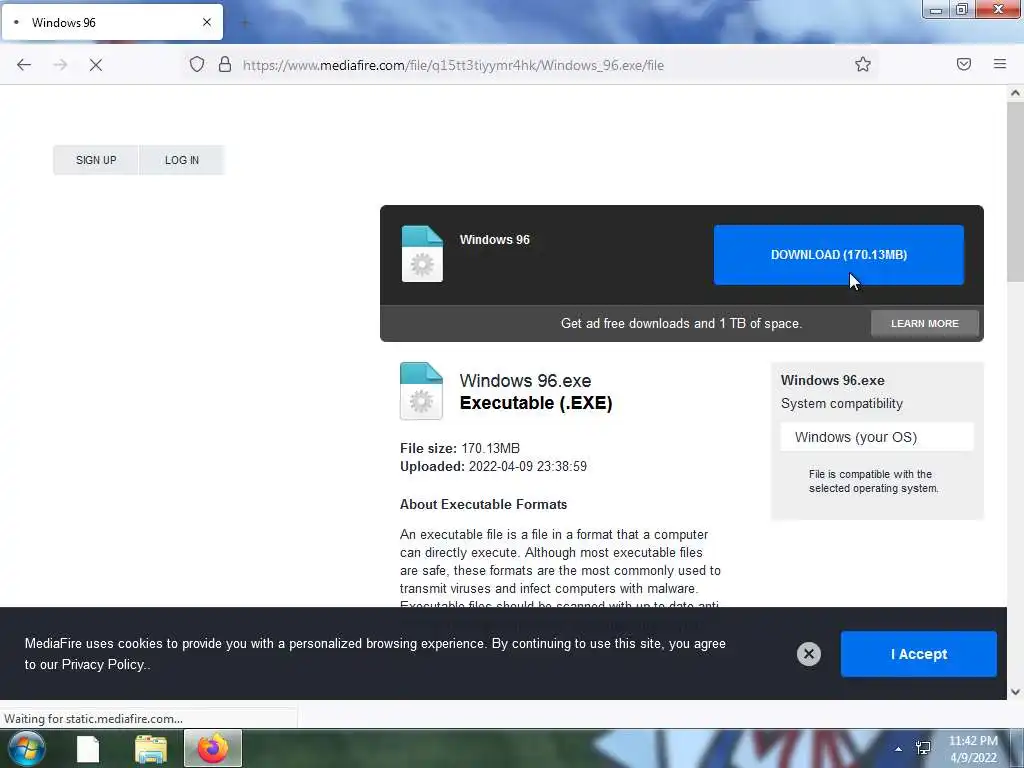Bookmark this page with the star icon
Viewport: 1024px width, 768px height.
pyautogui.click(x=863, y=64)
